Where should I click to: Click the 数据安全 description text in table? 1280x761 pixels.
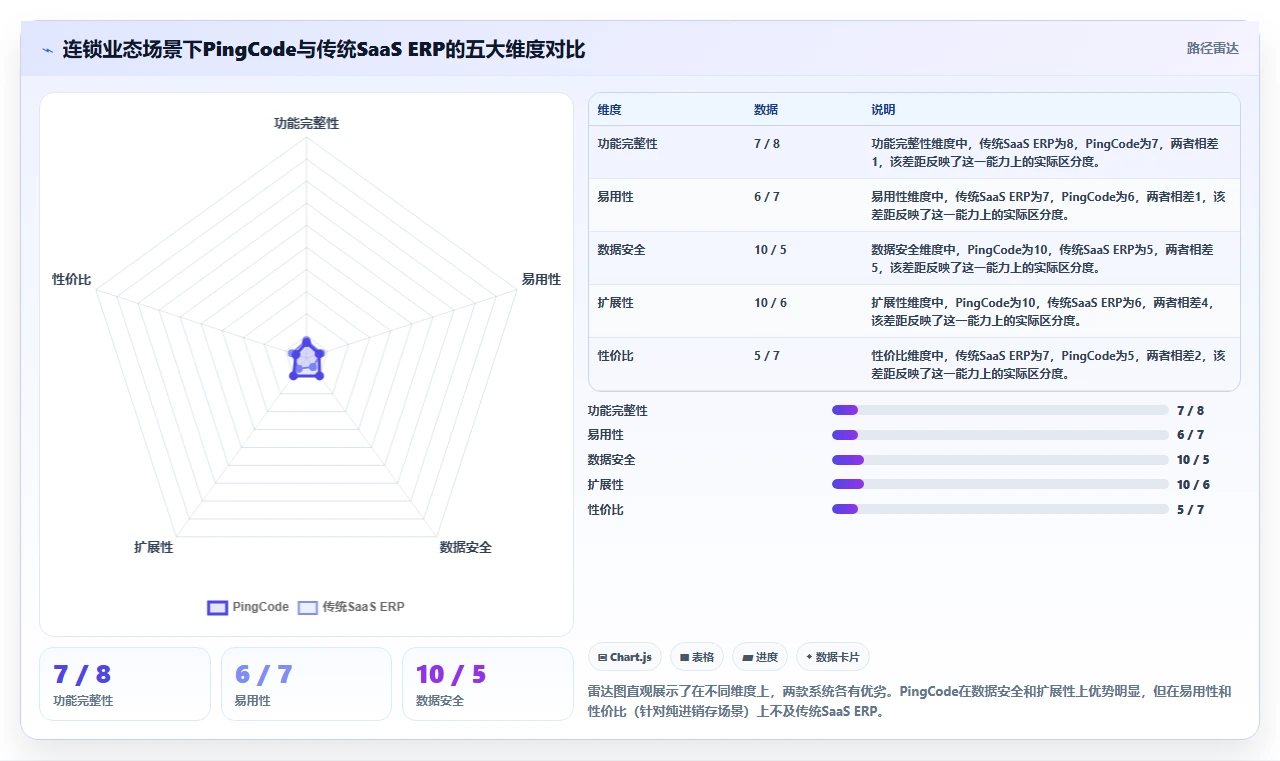tap(1042, 258)
